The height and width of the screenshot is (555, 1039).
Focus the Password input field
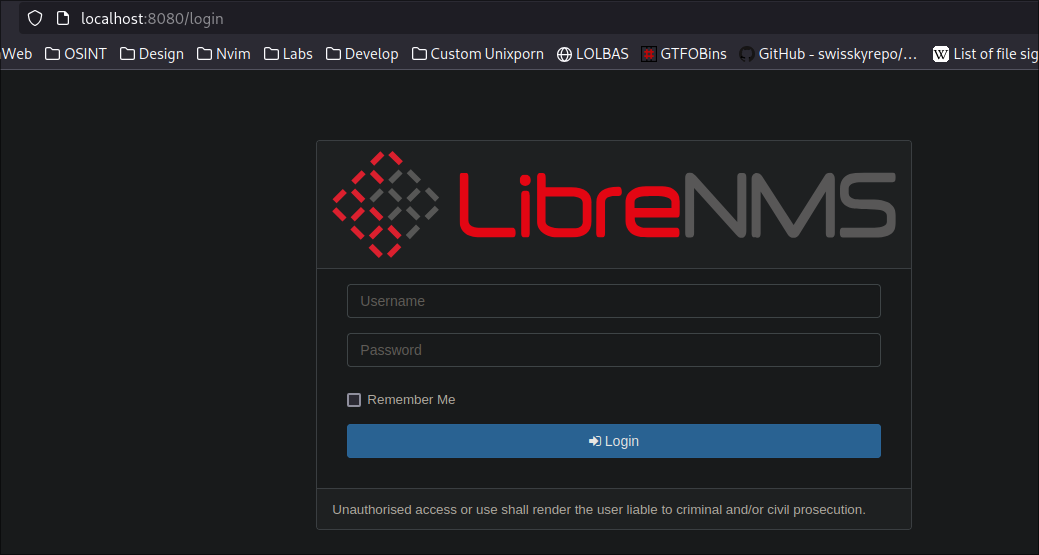613,350
